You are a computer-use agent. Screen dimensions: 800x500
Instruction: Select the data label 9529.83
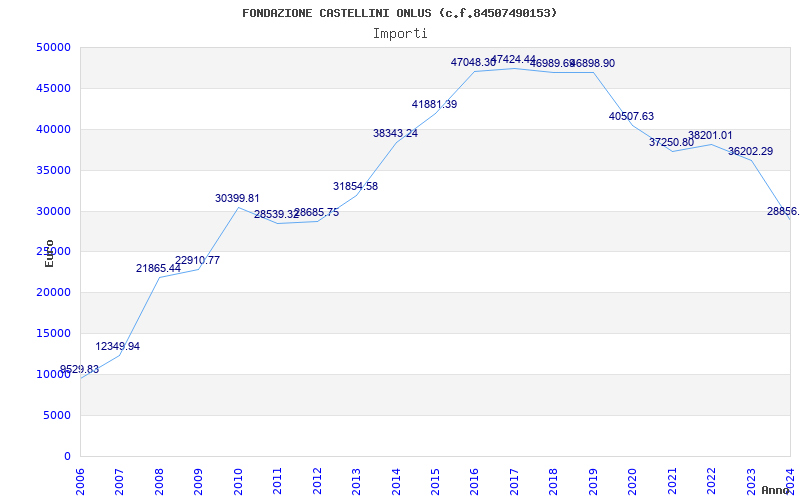point(80,369)
